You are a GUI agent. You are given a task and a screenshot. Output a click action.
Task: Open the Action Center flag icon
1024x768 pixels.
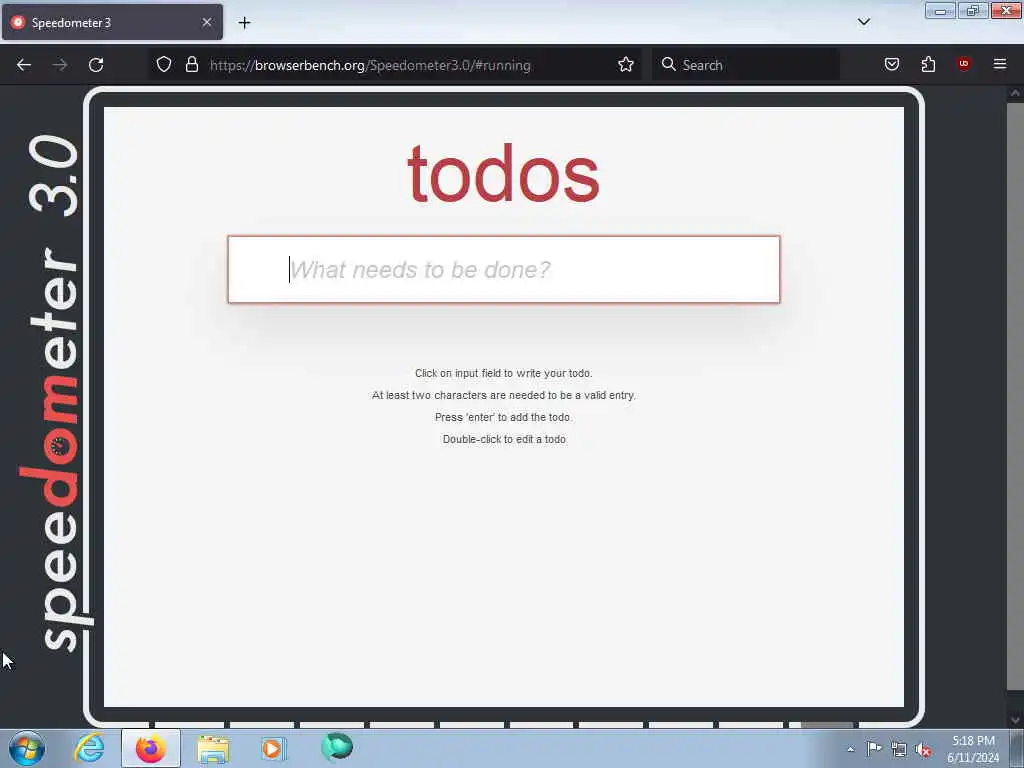tap(874, 749)
